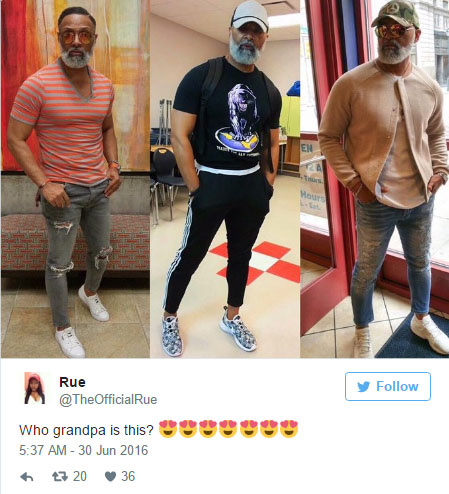
Task: Click the reply arrow icon
Action: coord(27,477)
